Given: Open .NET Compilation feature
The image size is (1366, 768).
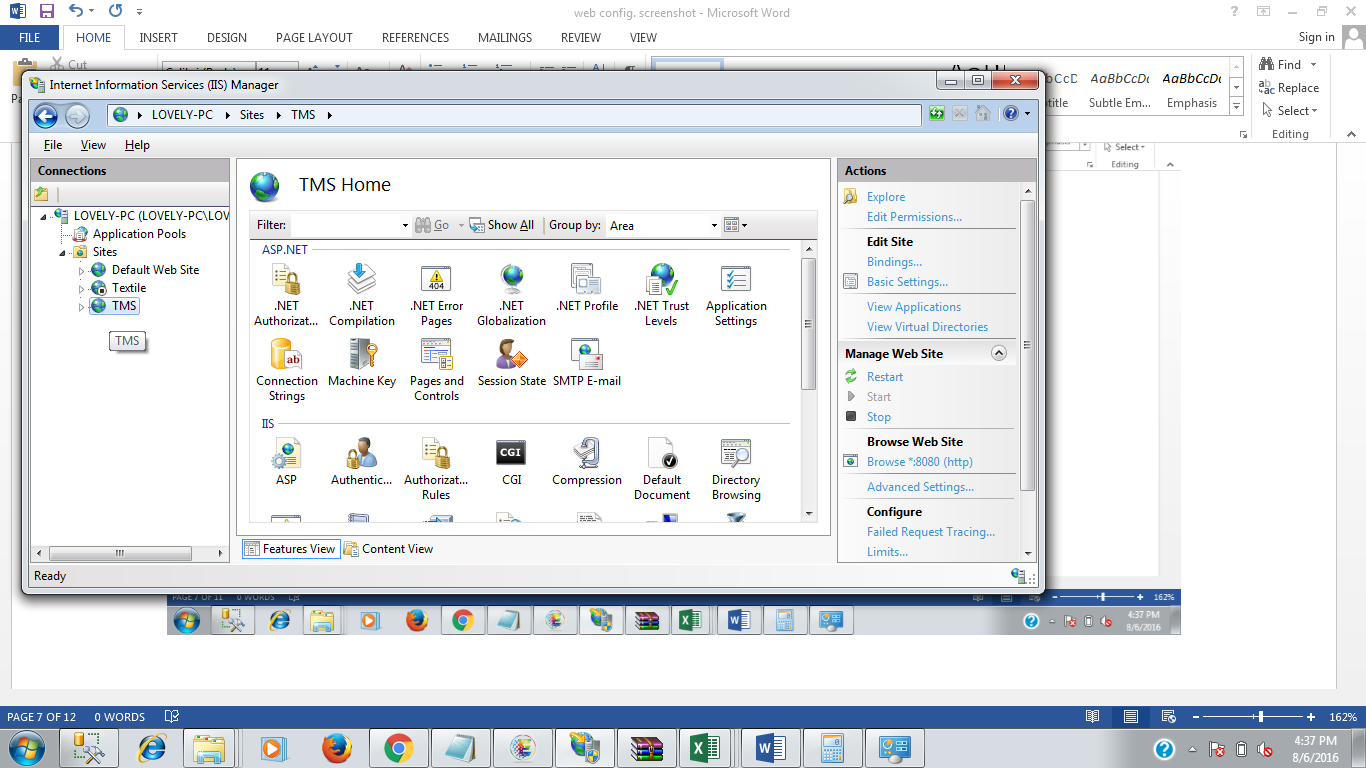Looking at the screenshot, I should coord(361,295).
